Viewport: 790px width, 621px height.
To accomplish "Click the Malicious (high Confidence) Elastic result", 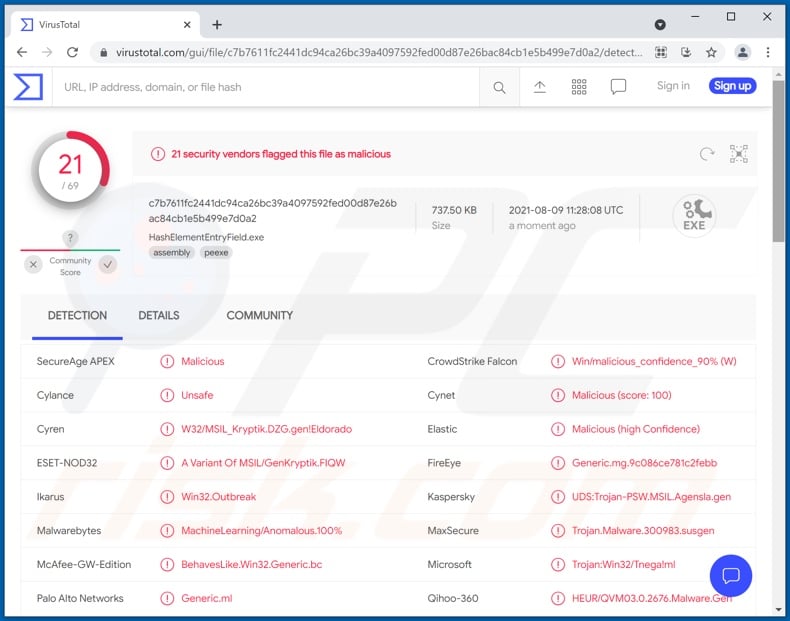I will point(635,429).
